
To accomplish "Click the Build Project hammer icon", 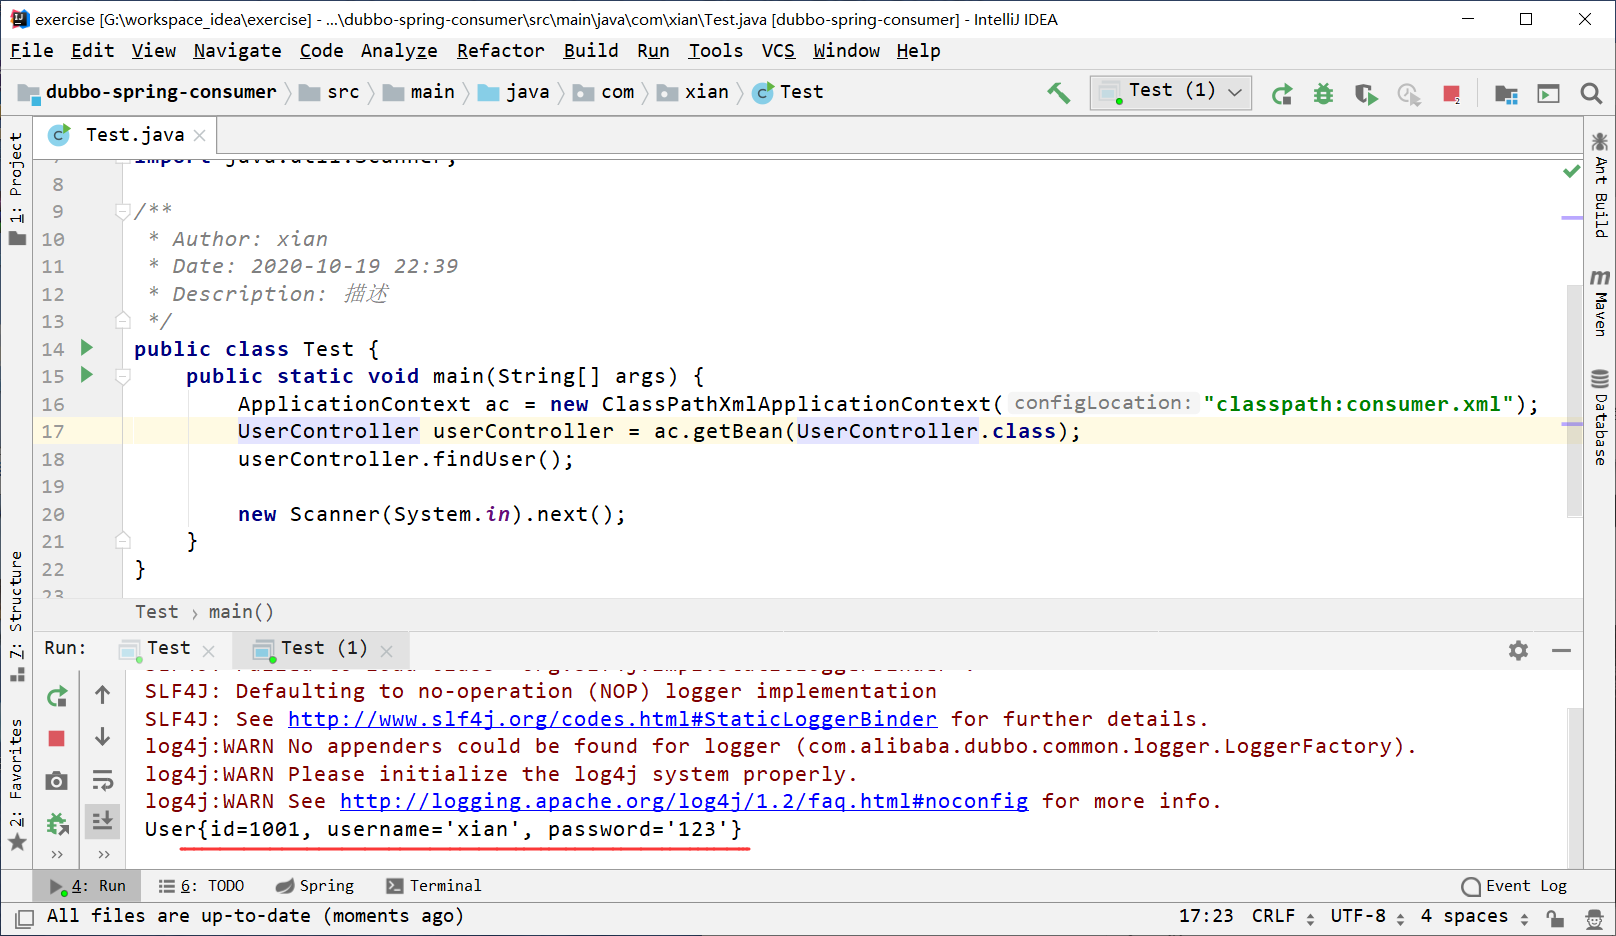I will click(x=1058, y=93).
